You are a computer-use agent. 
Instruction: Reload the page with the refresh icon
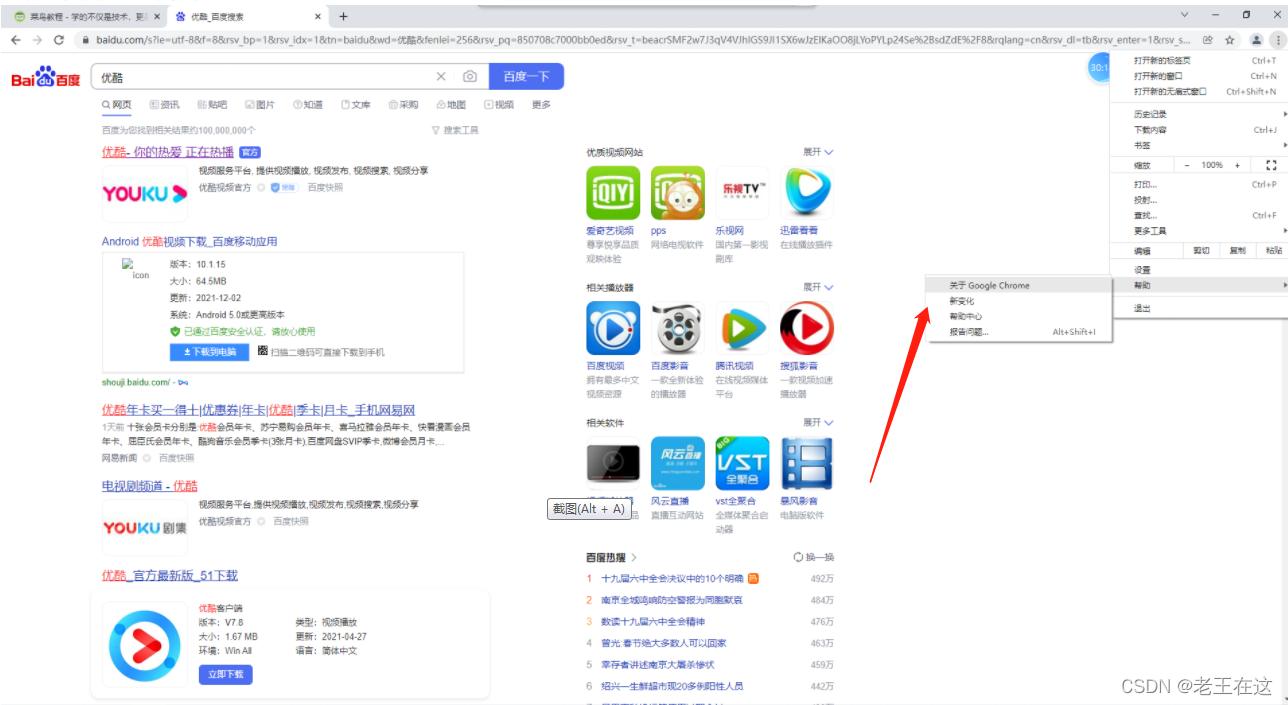59,40
